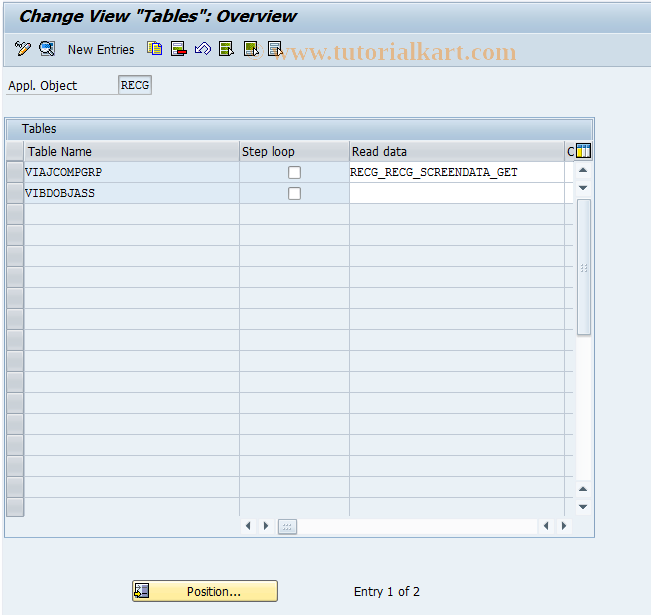Image resolution: width=651 pixels, height=615 pixels.
Task: Toggle Step loop checkbox for VIAJCOMPGRP
Action: [x=294, y=172]
